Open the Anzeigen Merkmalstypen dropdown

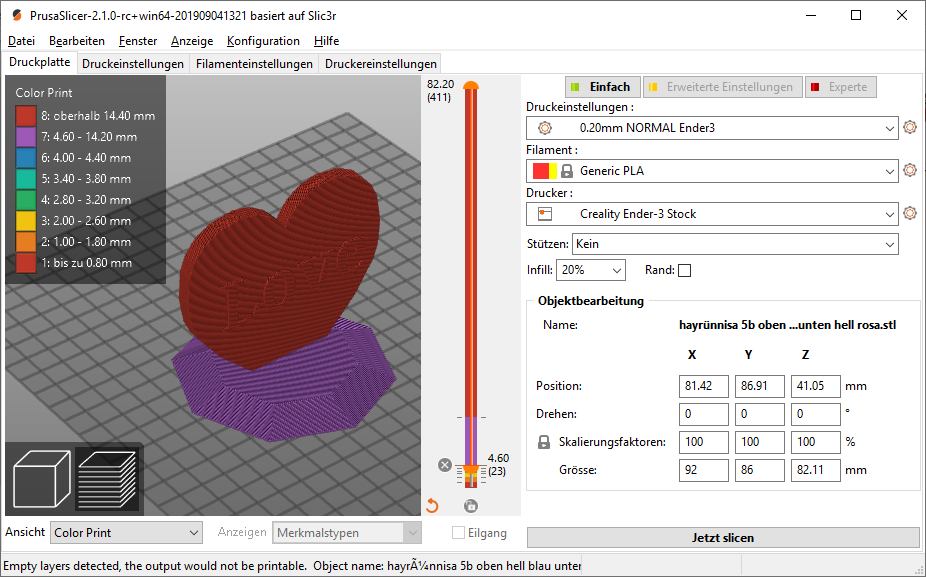(x=347, y=533)
